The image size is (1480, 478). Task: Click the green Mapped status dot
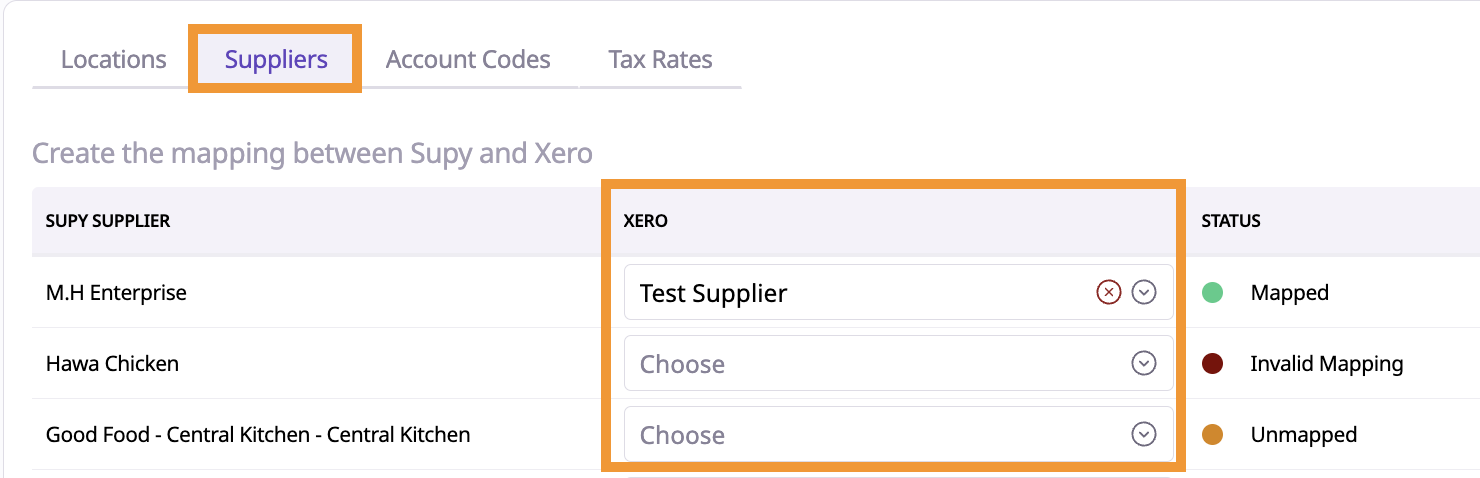(1213, 293)
